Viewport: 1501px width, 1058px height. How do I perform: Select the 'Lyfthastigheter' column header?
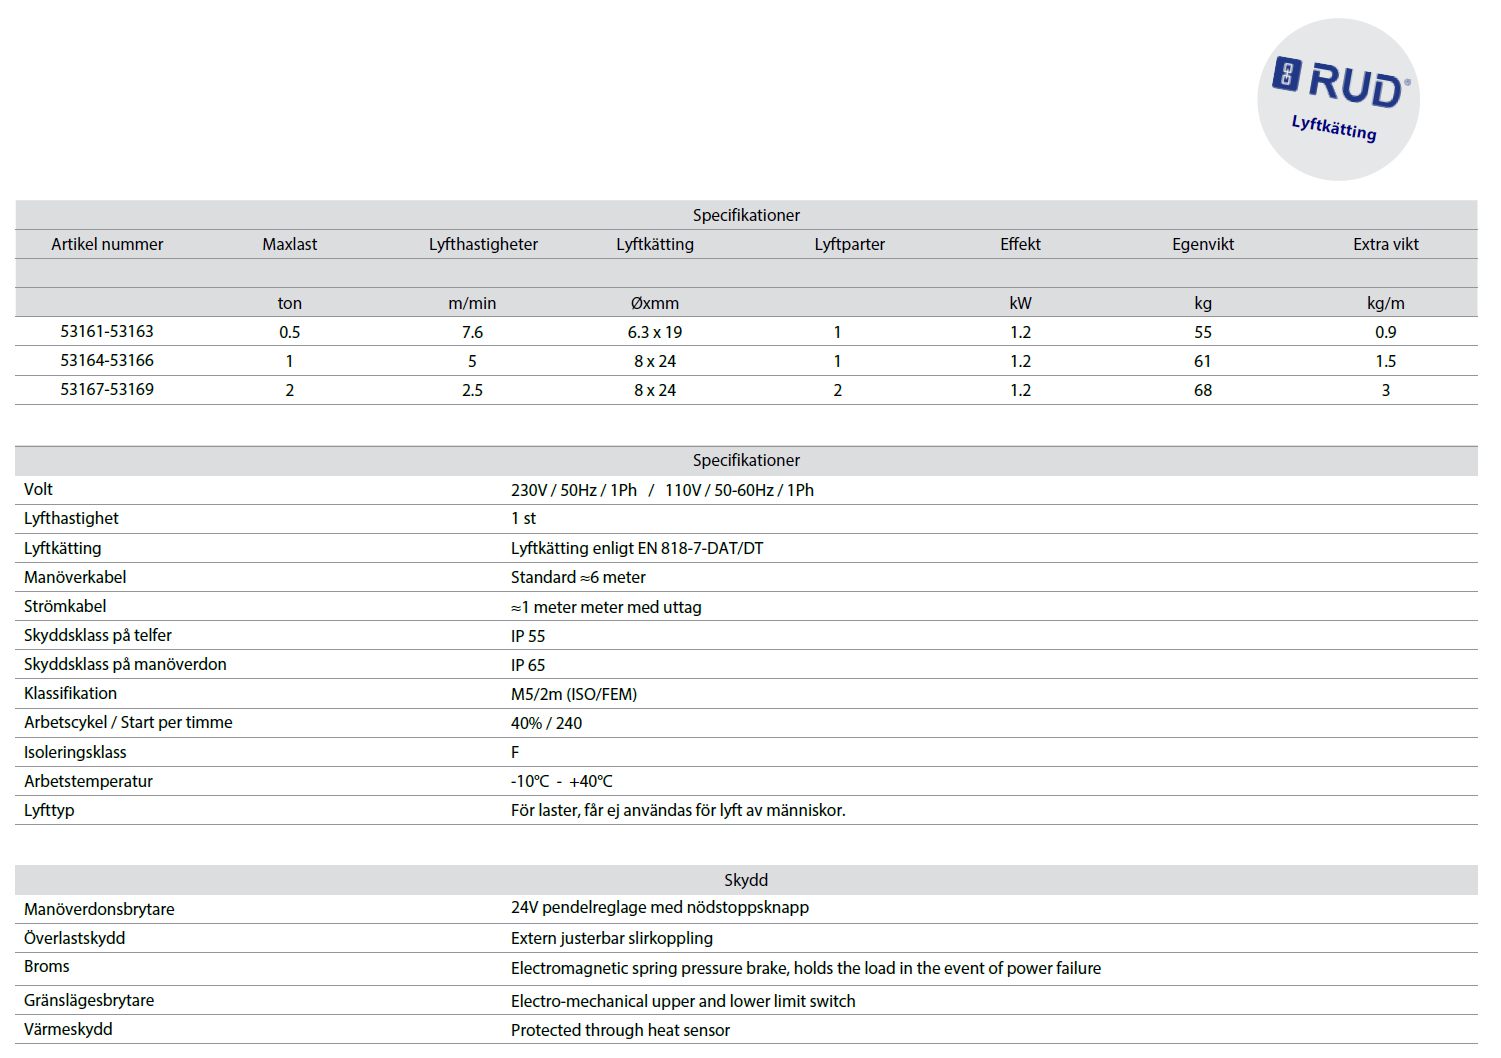pos(483,244)
